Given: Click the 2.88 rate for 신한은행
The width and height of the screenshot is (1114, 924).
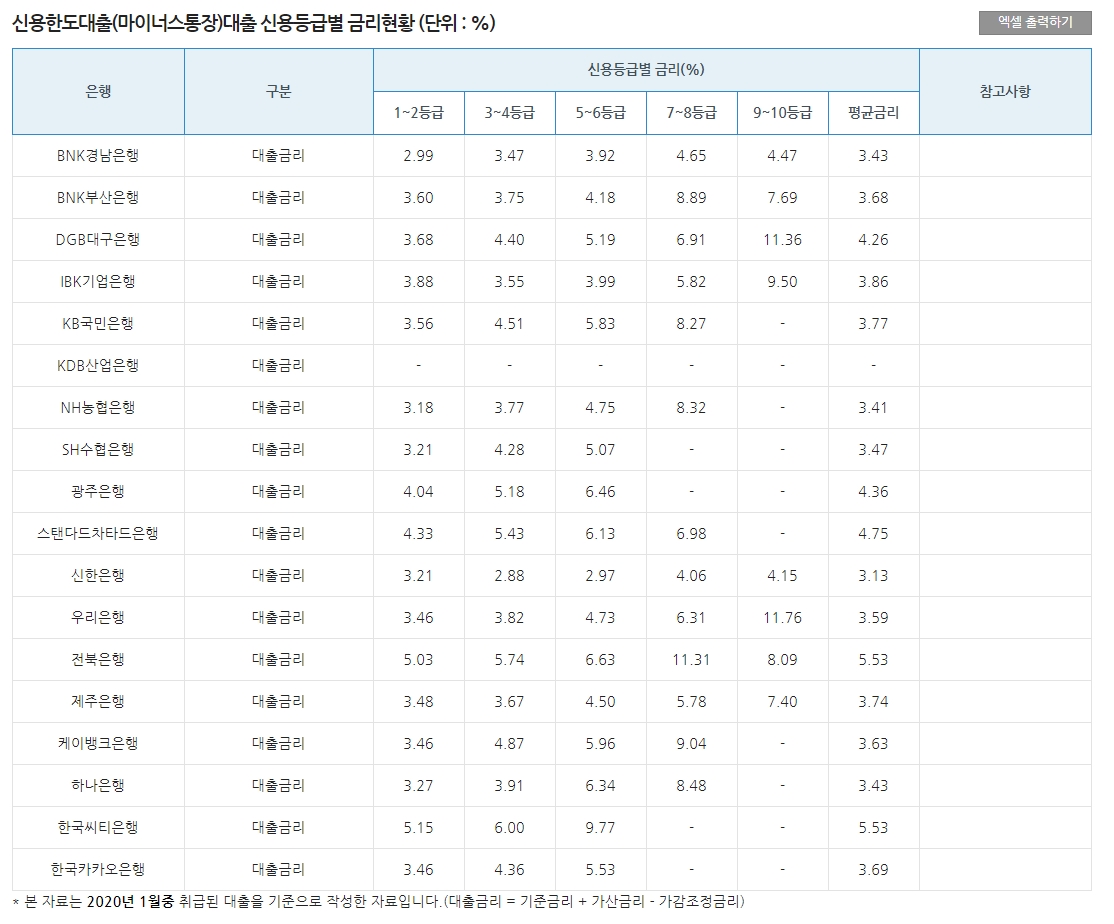Looking at the screenshot, I should click(x=509, y=575).
